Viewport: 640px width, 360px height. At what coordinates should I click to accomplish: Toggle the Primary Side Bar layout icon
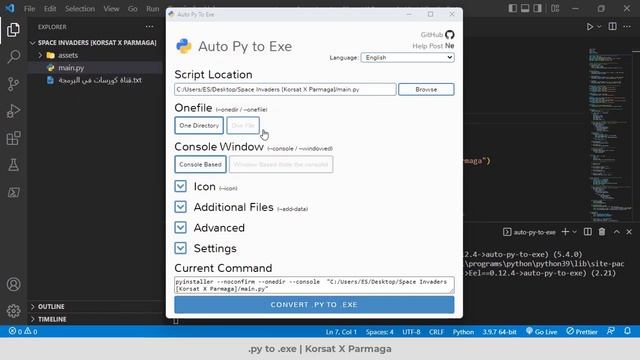point(513,8)
